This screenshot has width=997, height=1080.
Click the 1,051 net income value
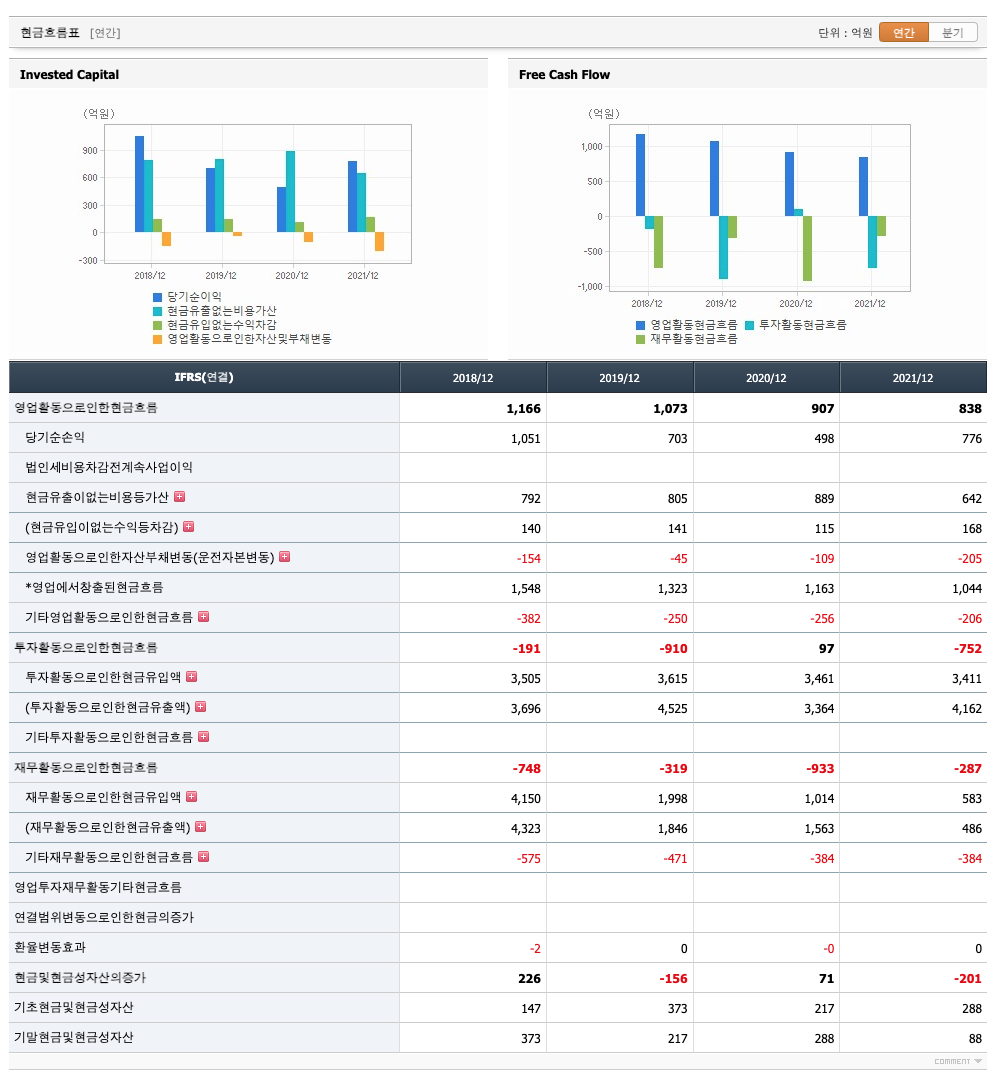(526, 439)
